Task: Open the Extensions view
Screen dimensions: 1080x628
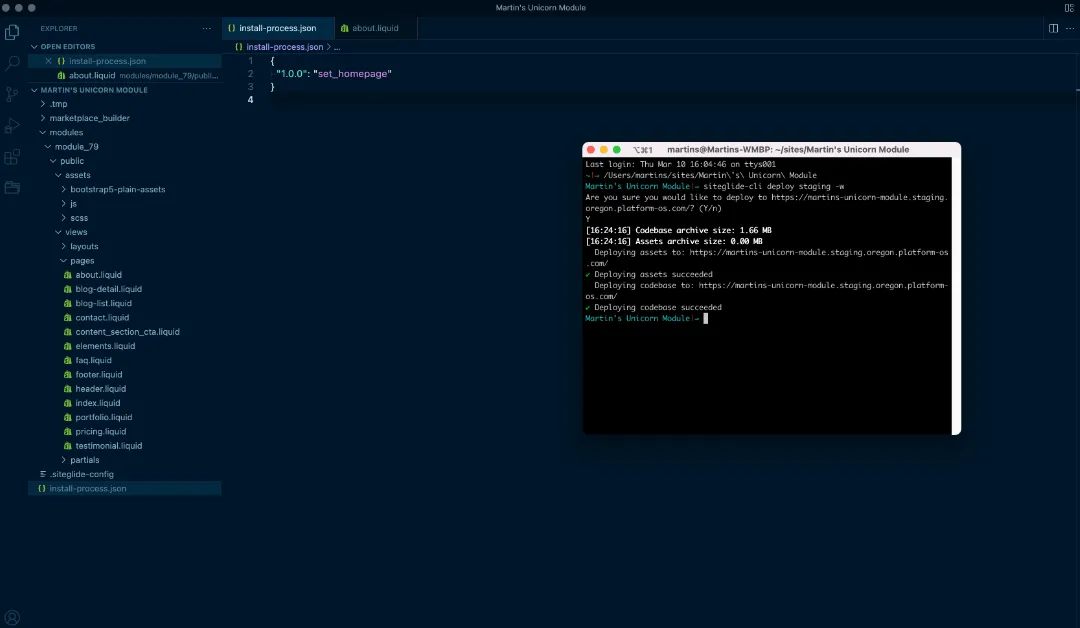Action: click(13, 157)
